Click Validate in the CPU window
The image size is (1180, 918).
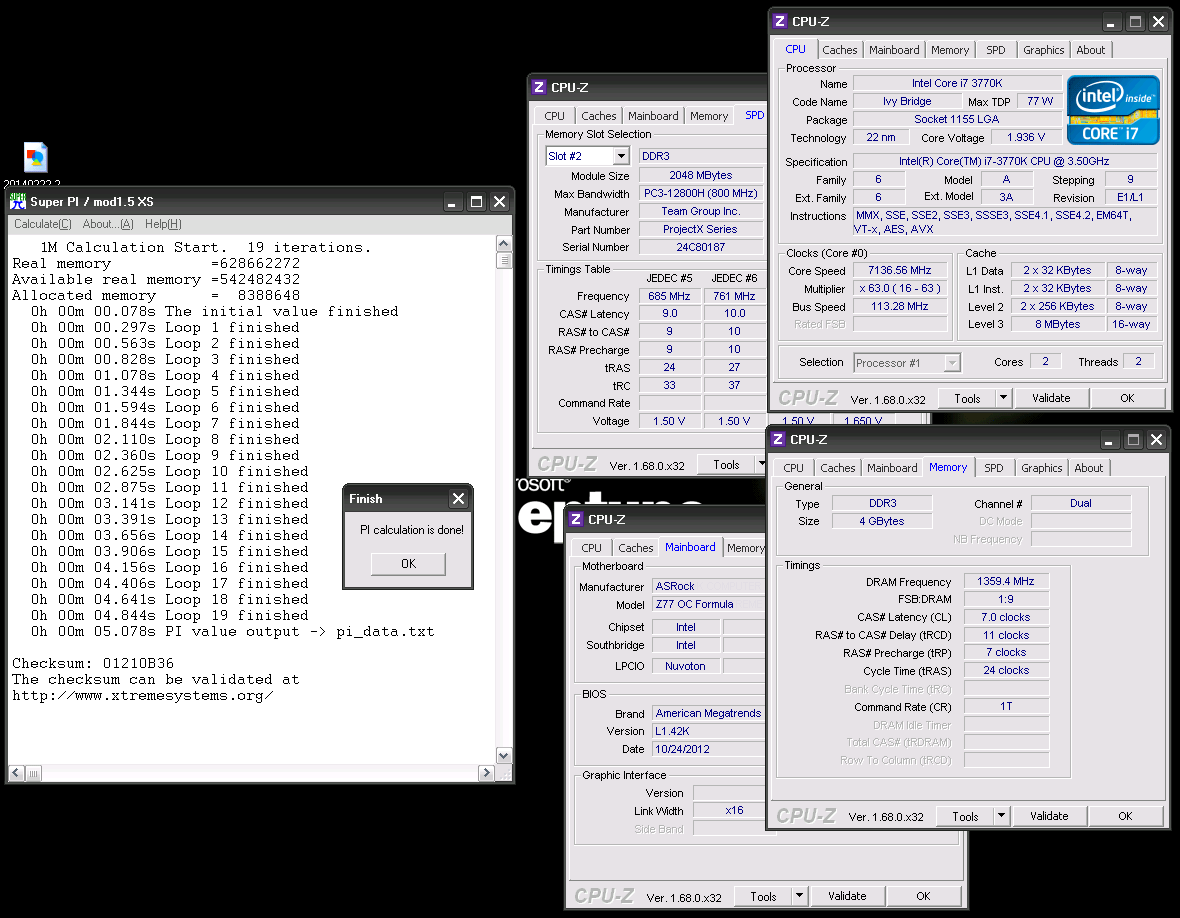1051,398
